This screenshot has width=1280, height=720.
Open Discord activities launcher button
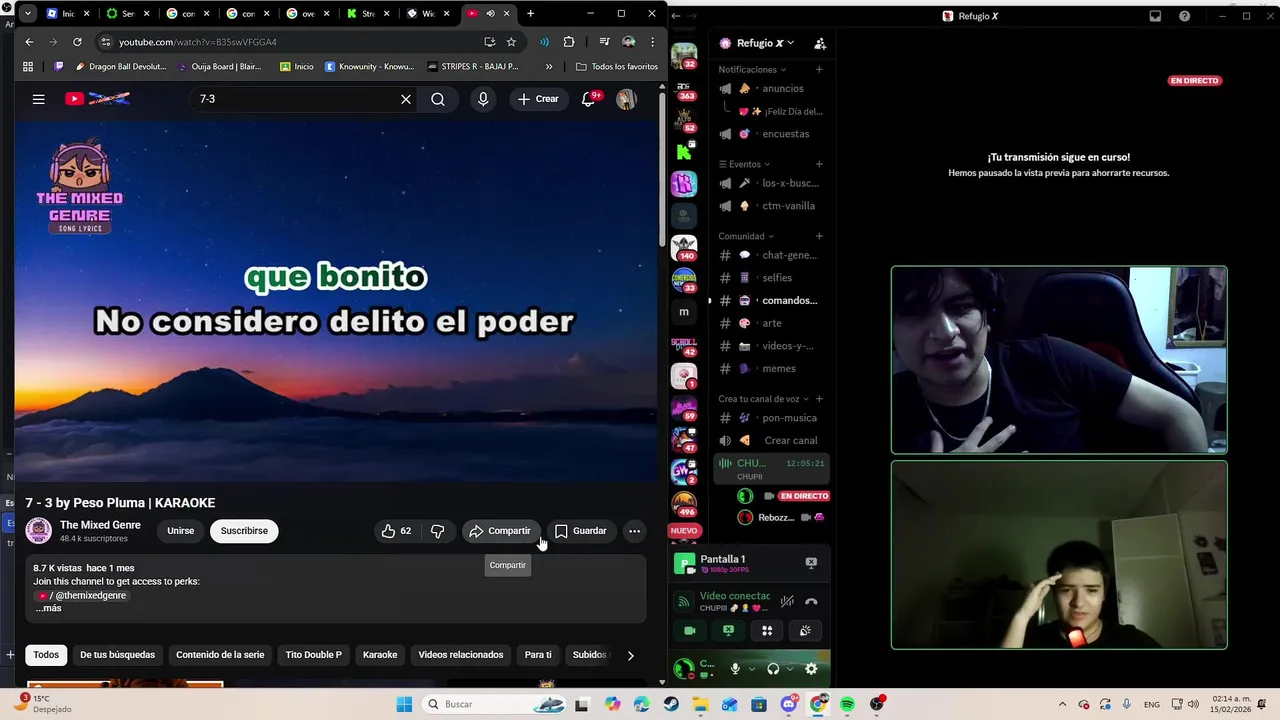click(767, 630)
